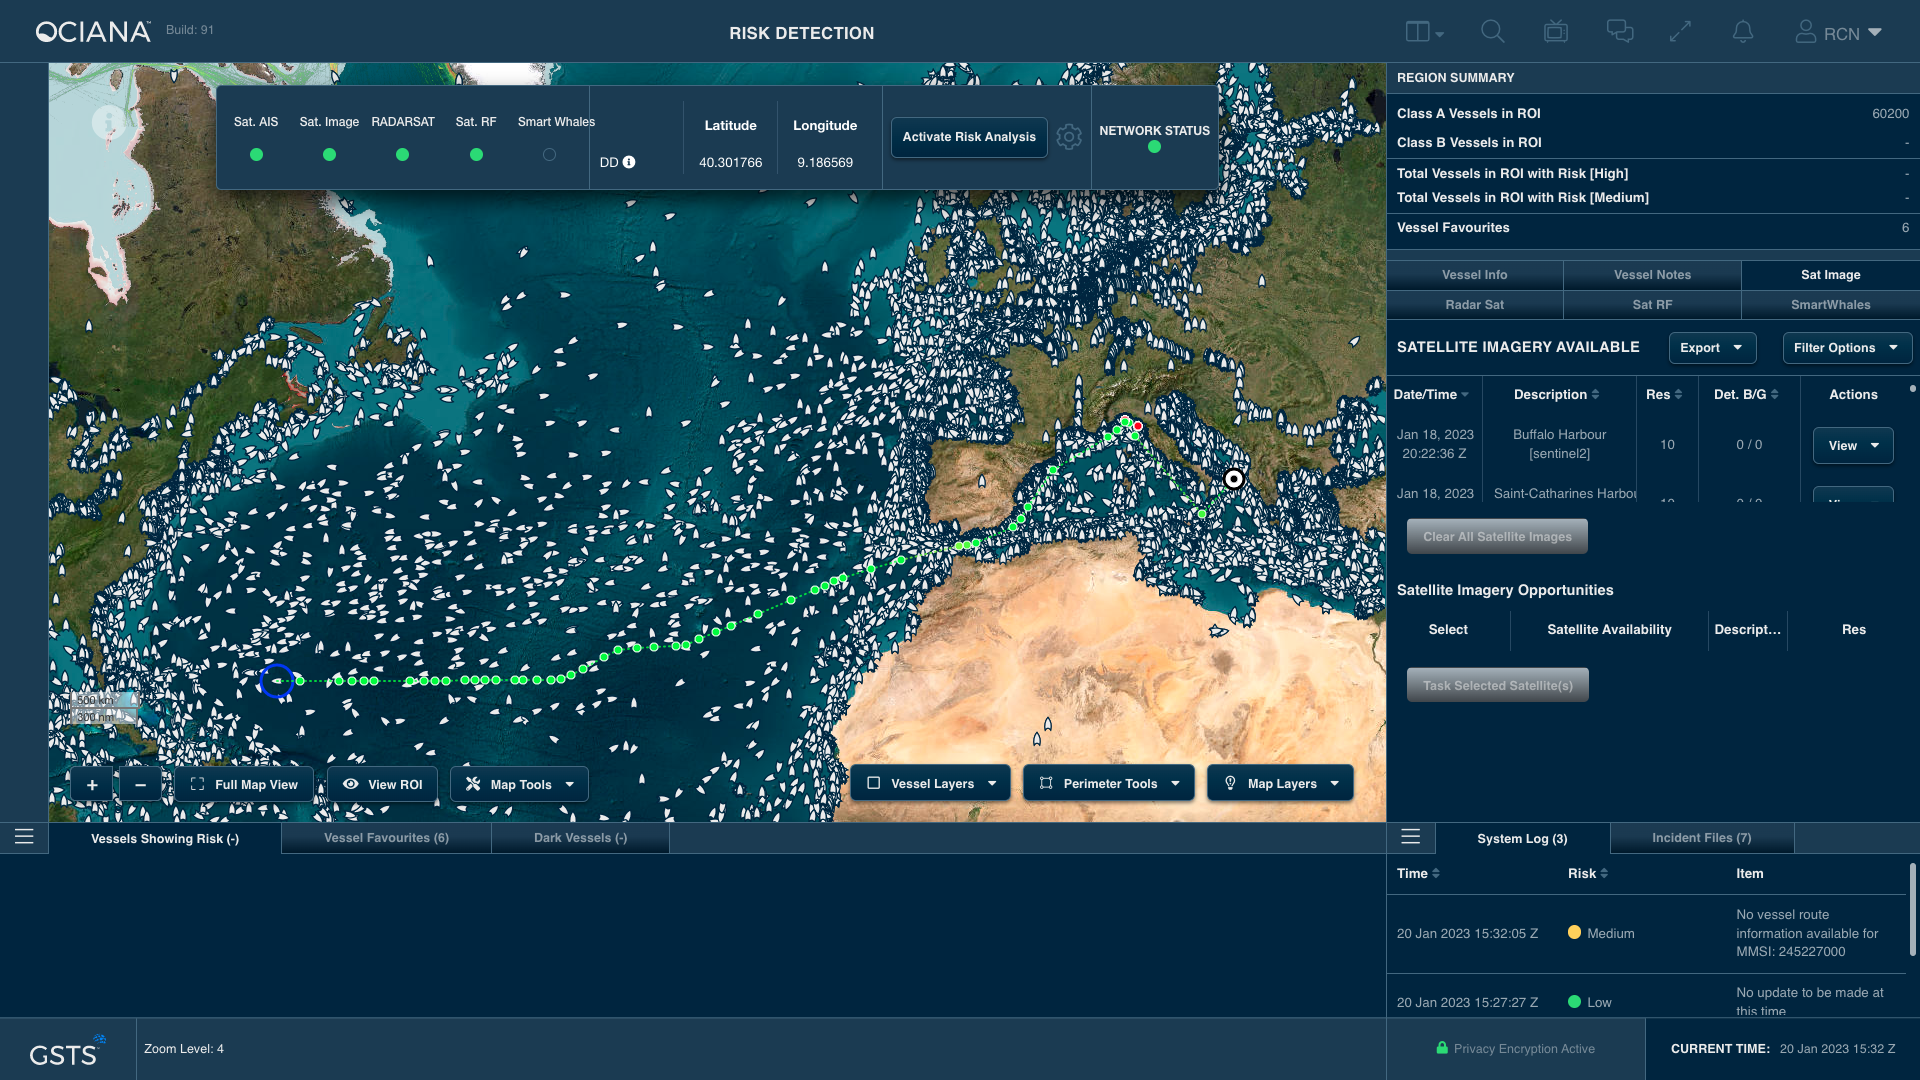Open the Incident Files (7) tab
This screenshot has width=1920, height=1080.
tap(1701, 838)
